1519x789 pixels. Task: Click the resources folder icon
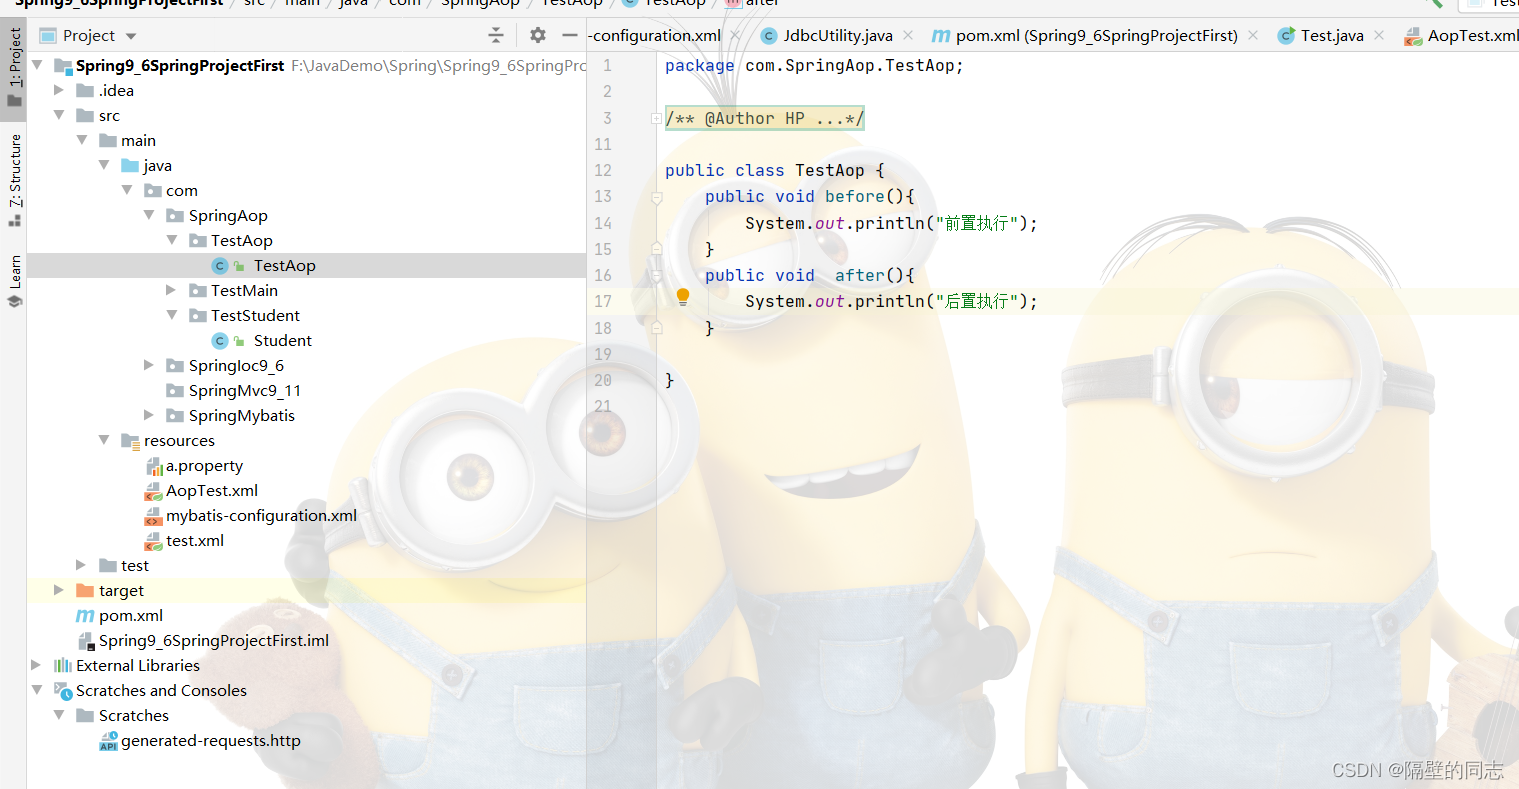(130, 441)
